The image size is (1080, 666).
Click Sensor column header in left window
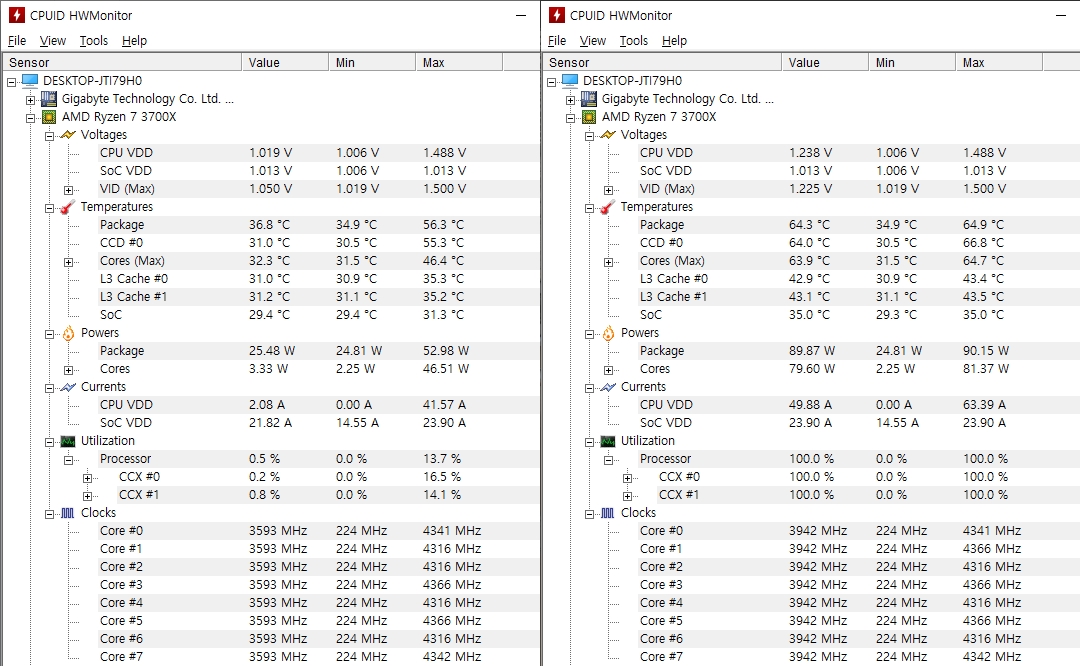[123, 62]
